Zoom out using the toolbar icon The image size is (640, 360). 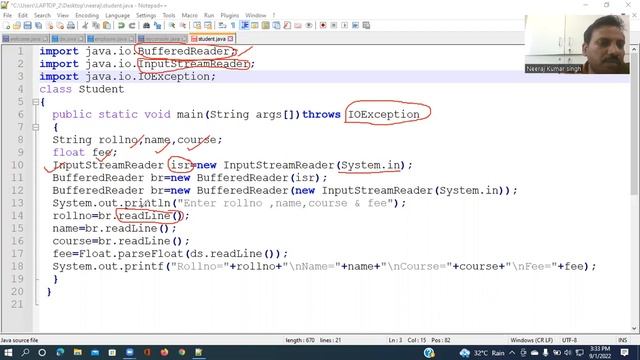(x=183, y=25)
